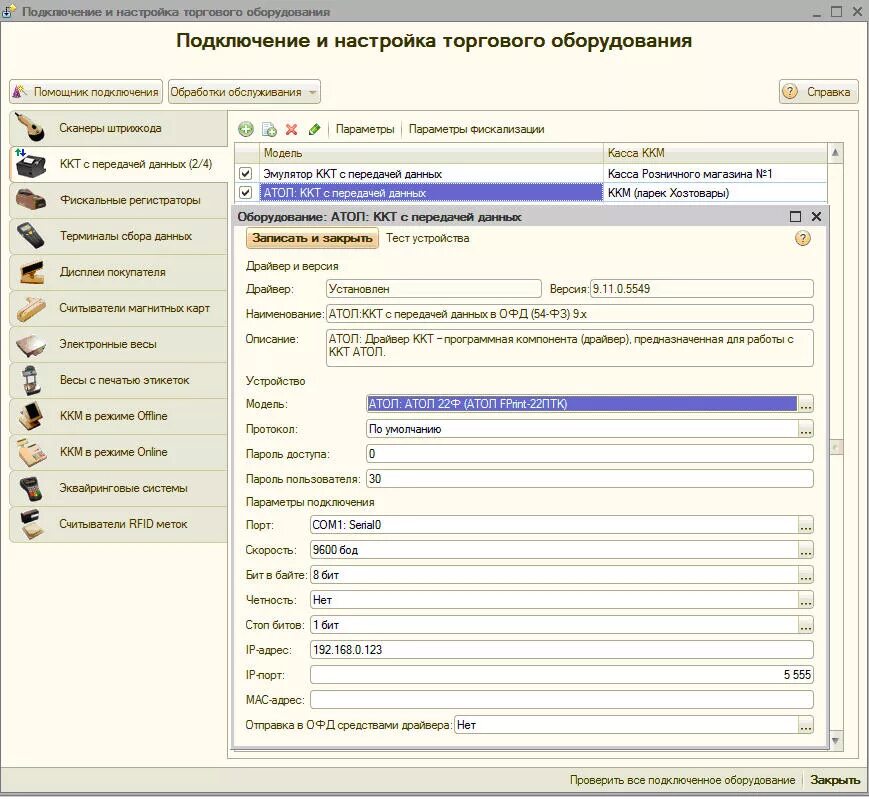This screenshot has width=869, height=799.
Task: Click the Пароль доступа field
Action: 590,454
